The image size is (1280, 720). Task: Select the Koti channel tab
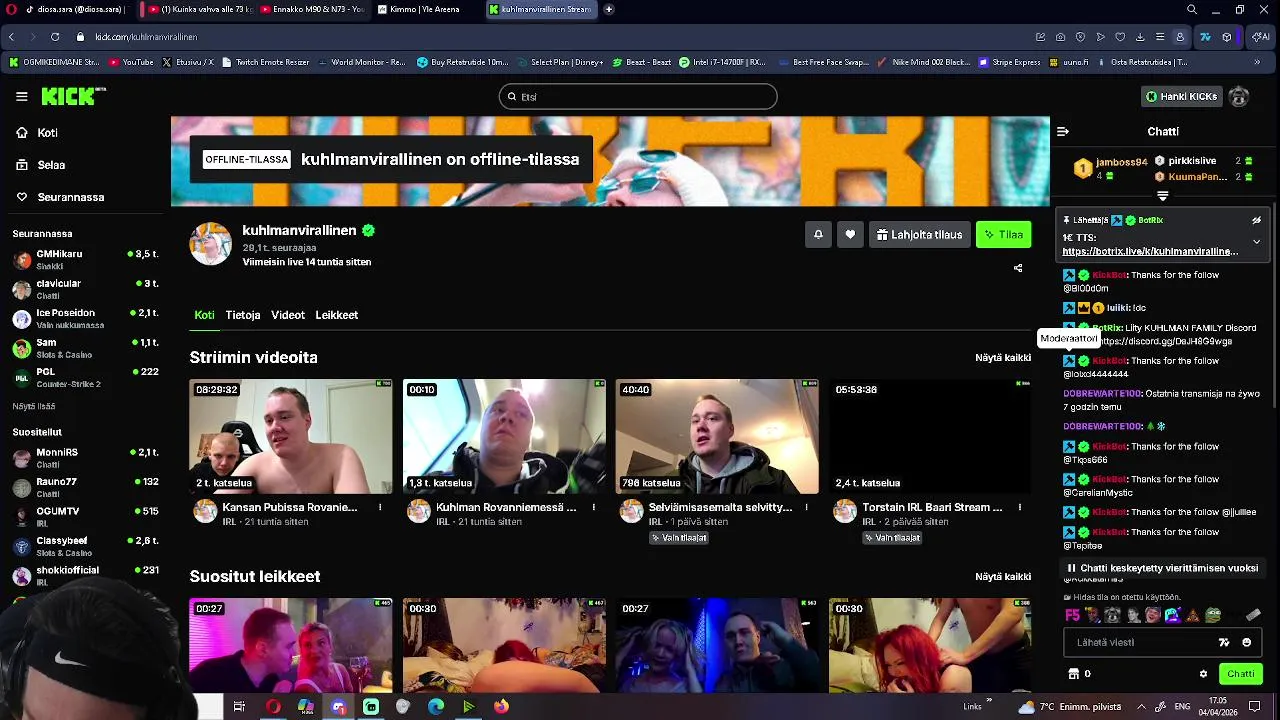(x=204, y=315)
